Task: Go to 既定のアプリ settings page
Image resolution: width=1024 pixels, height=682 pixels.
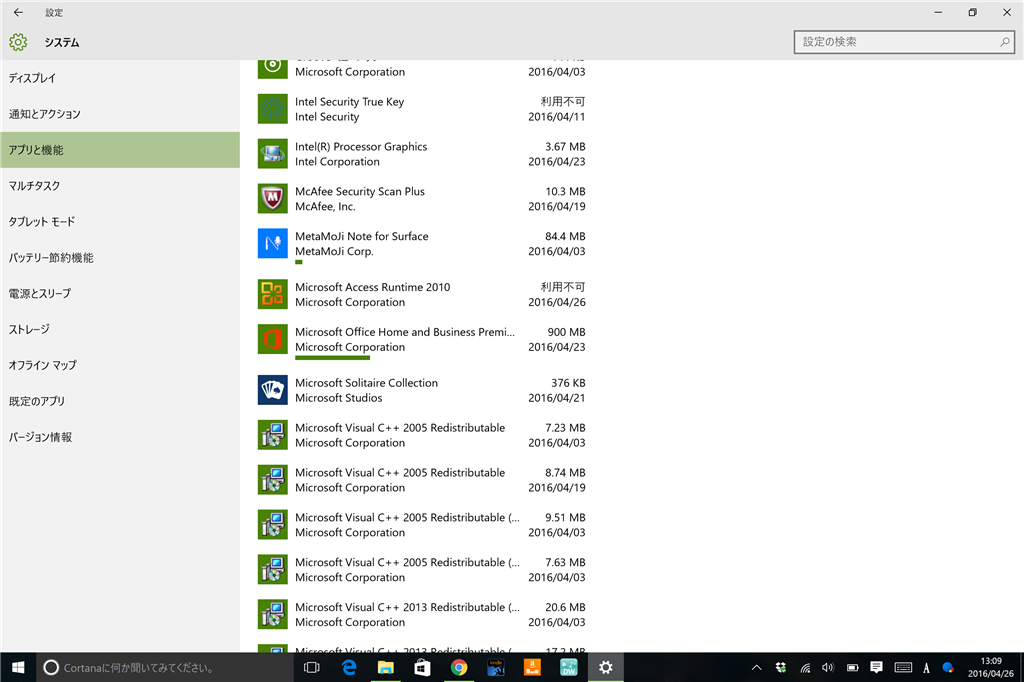Action: coord(120,401)
